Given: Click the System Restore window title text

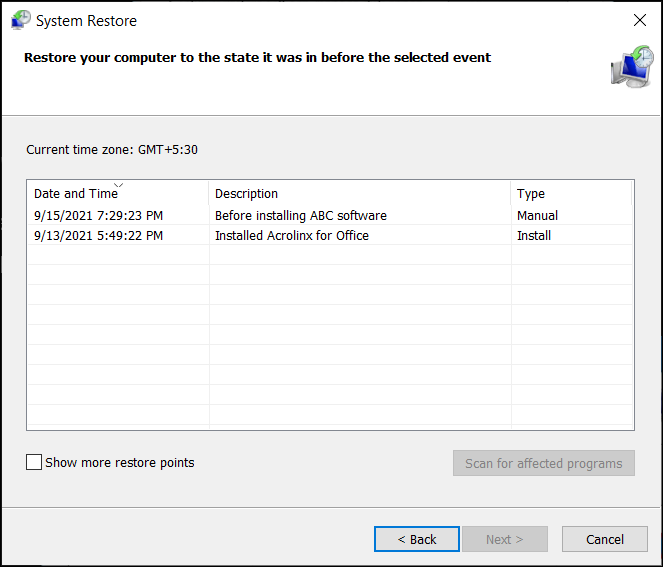Looking at the screenshot, I should (87, 20).
